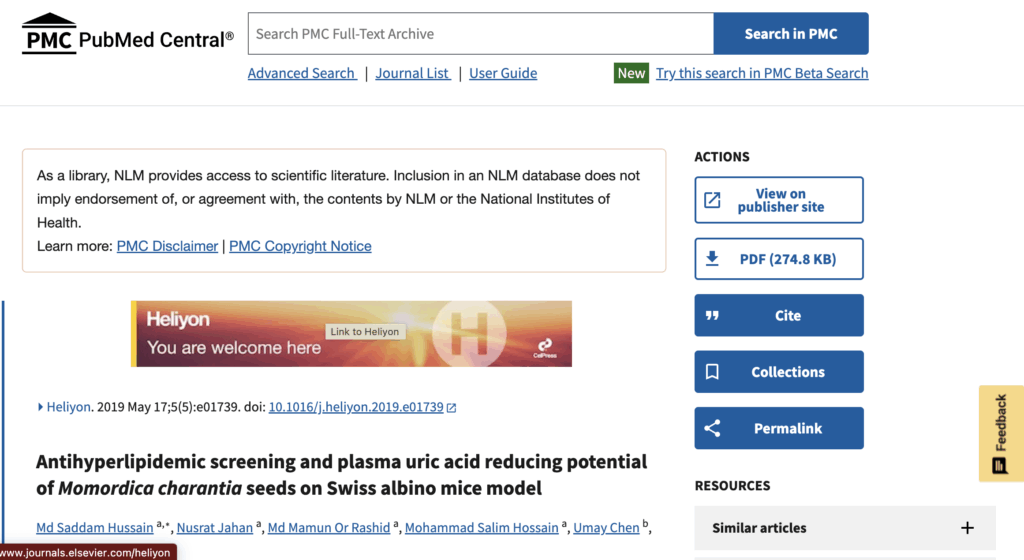Click the PDF download arrow icon
The image size is (1024, 560).
[712, 259]
